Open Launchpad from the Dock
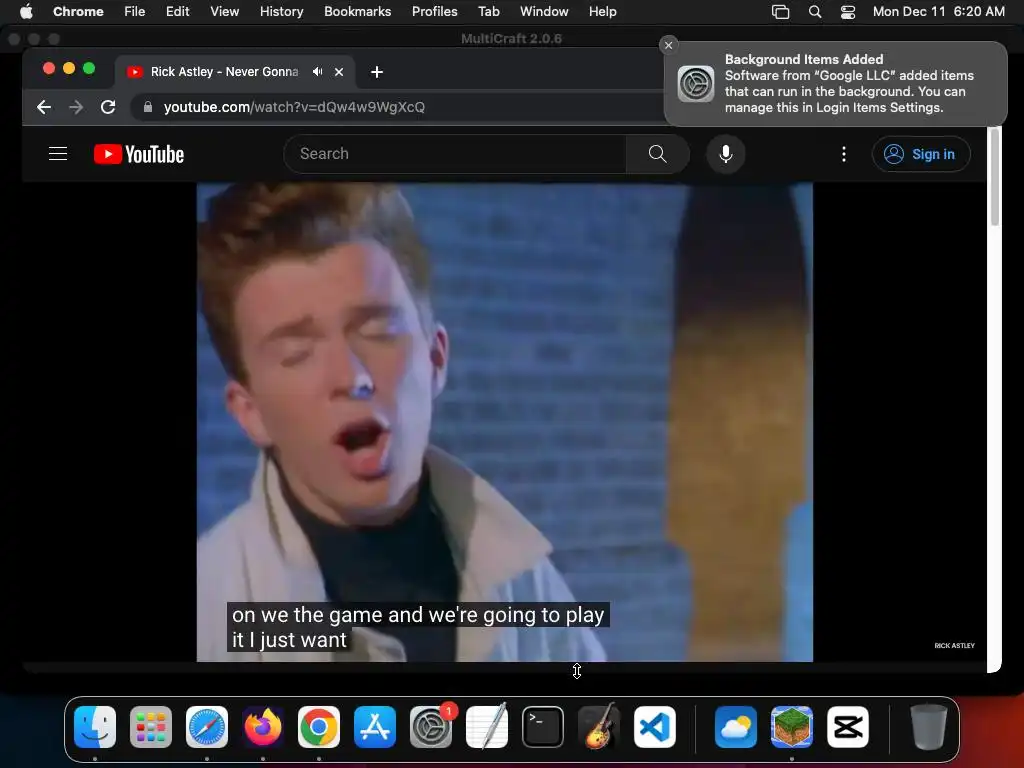The width and height of the screenshot is (1024, 768). coord(151,727)
